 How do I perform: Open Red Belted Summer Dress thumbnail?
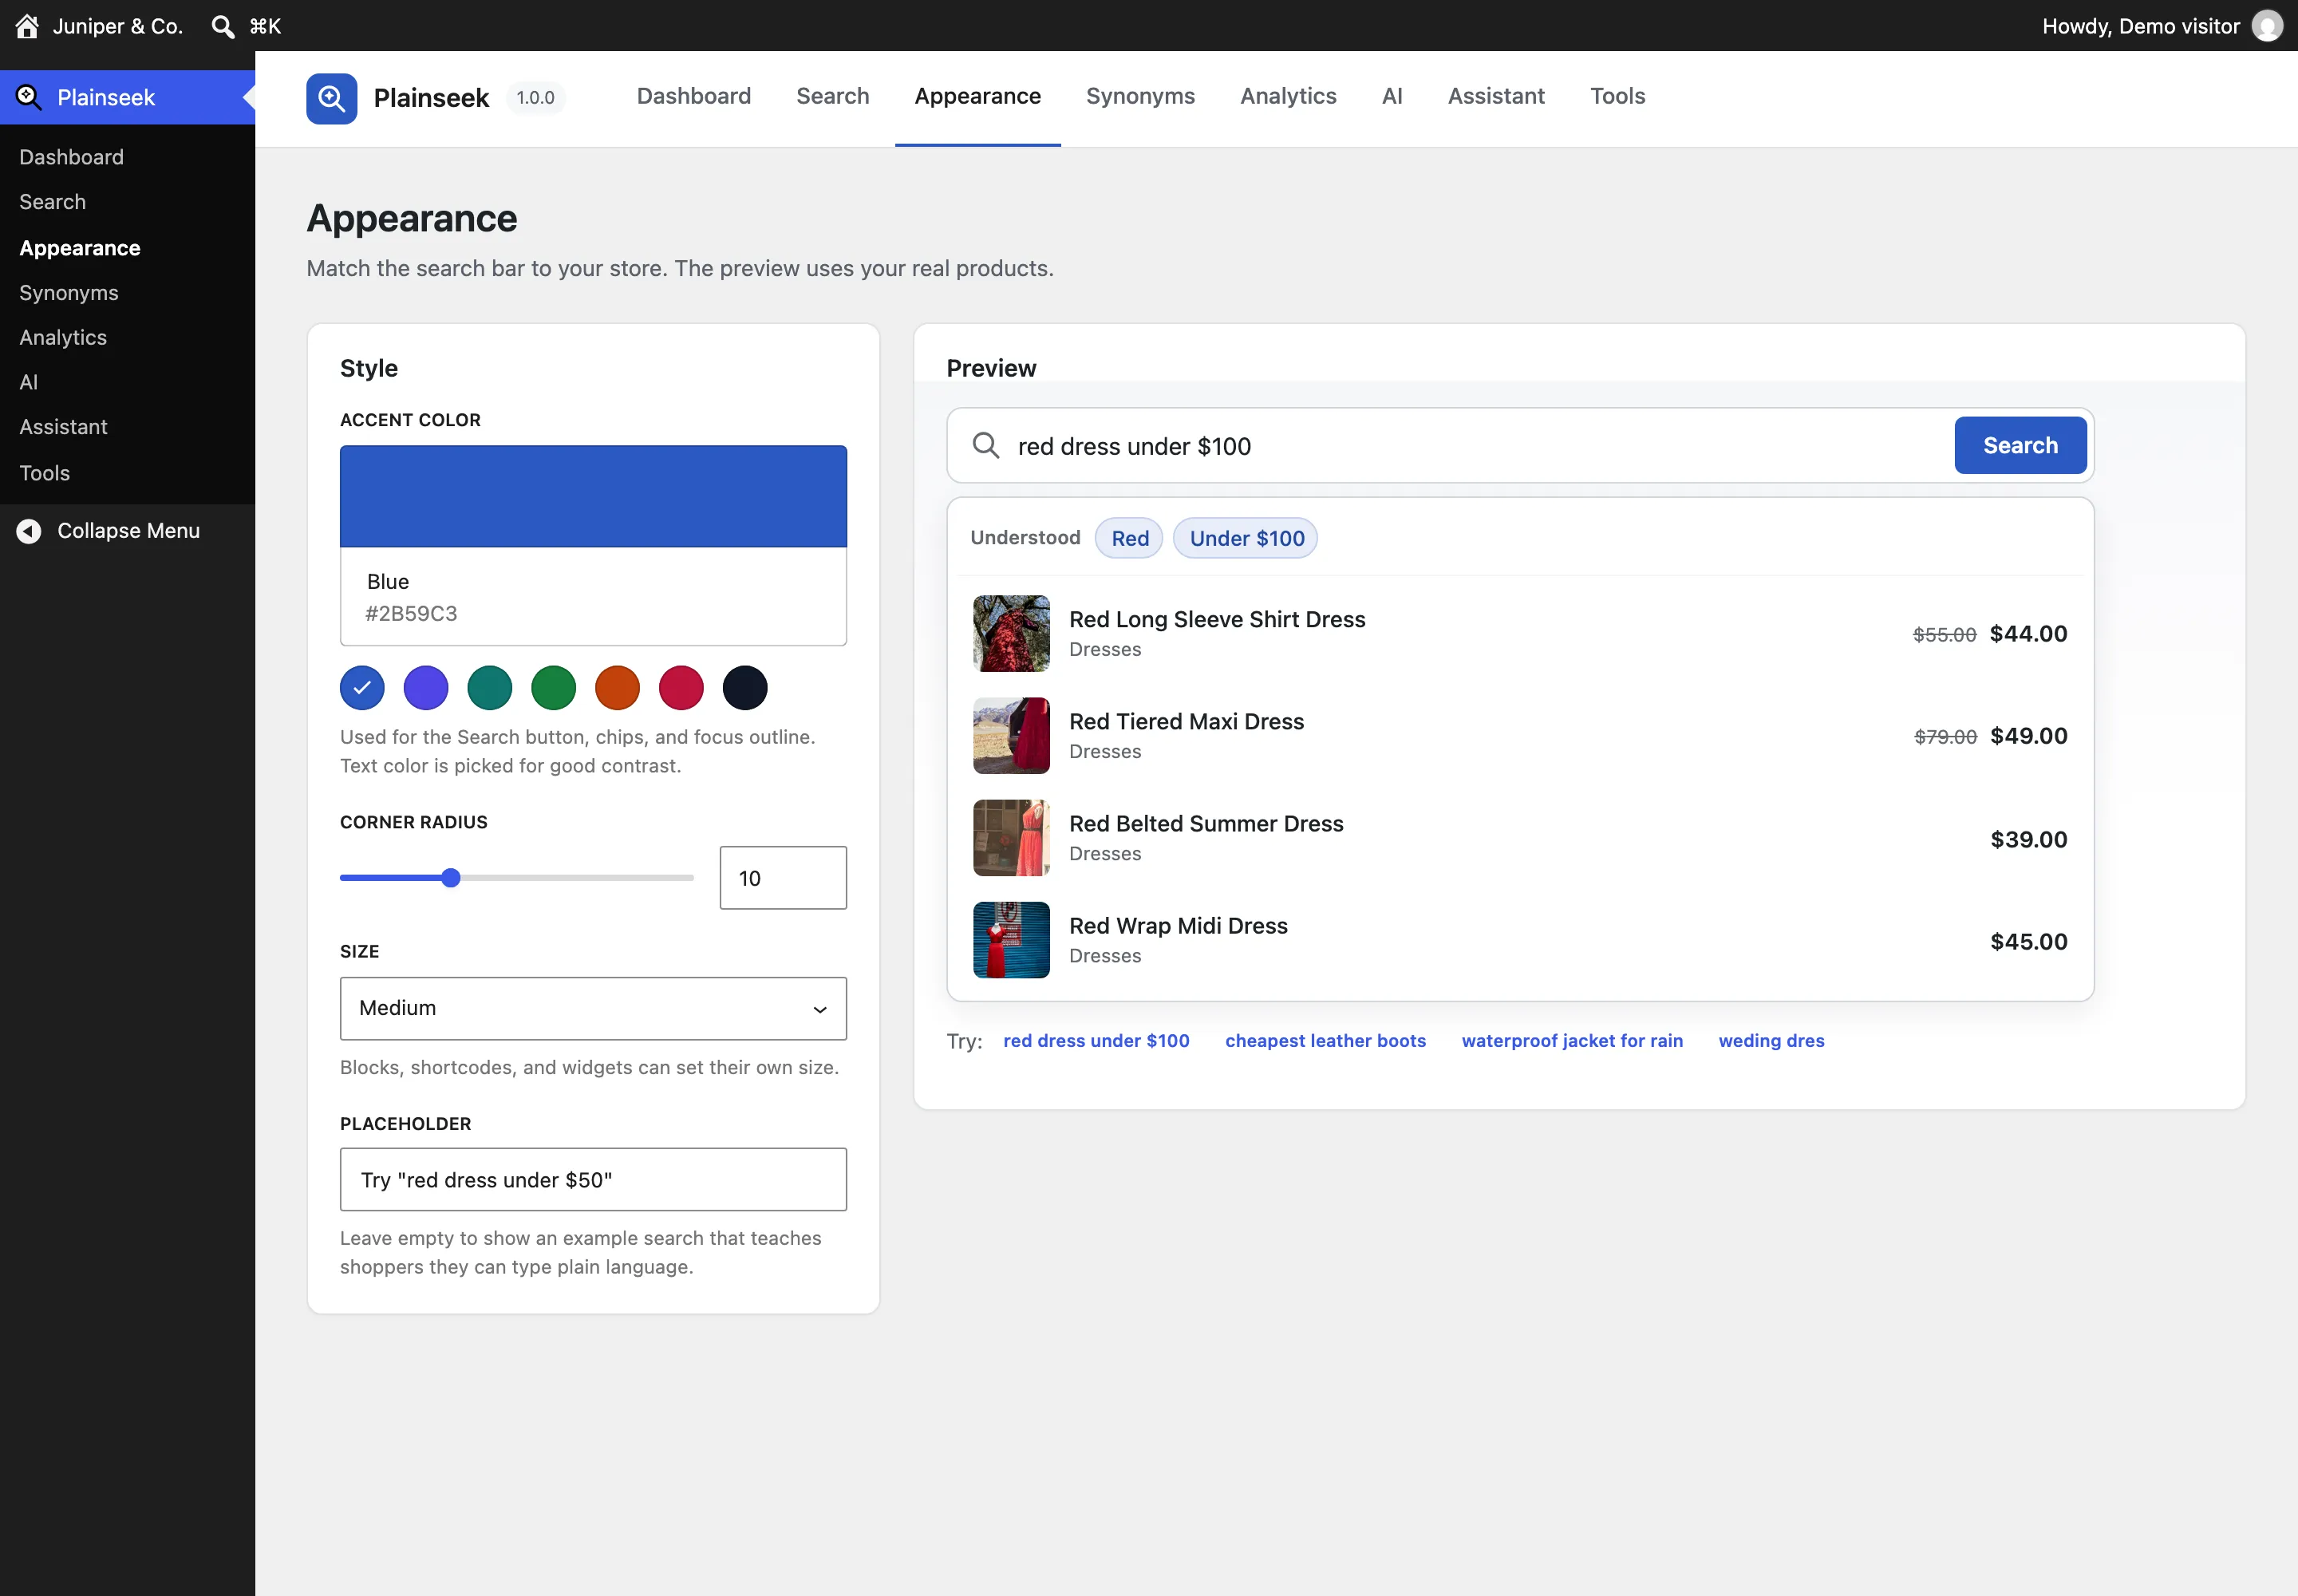coord(1011,837)
